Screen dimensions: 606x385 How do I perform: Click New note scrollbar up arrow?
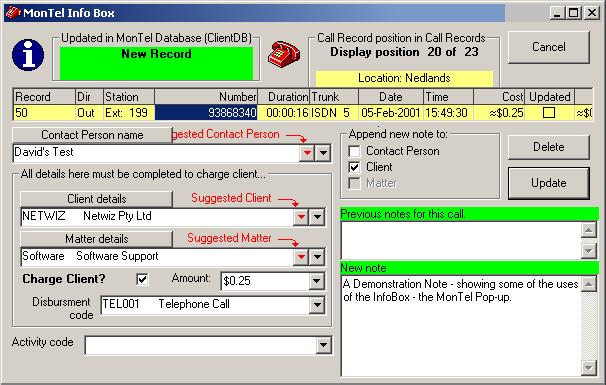(x=589, y=285)
